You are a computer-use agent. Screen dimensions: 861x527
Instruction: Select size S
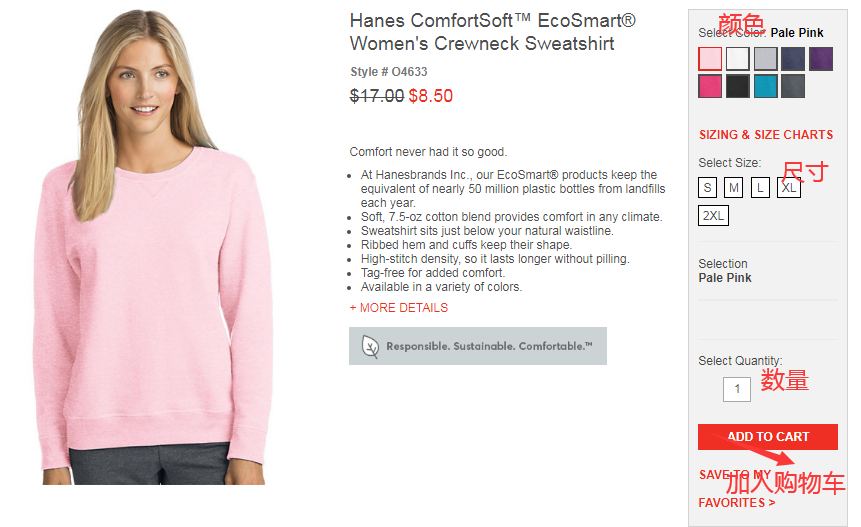pos(707,188)
